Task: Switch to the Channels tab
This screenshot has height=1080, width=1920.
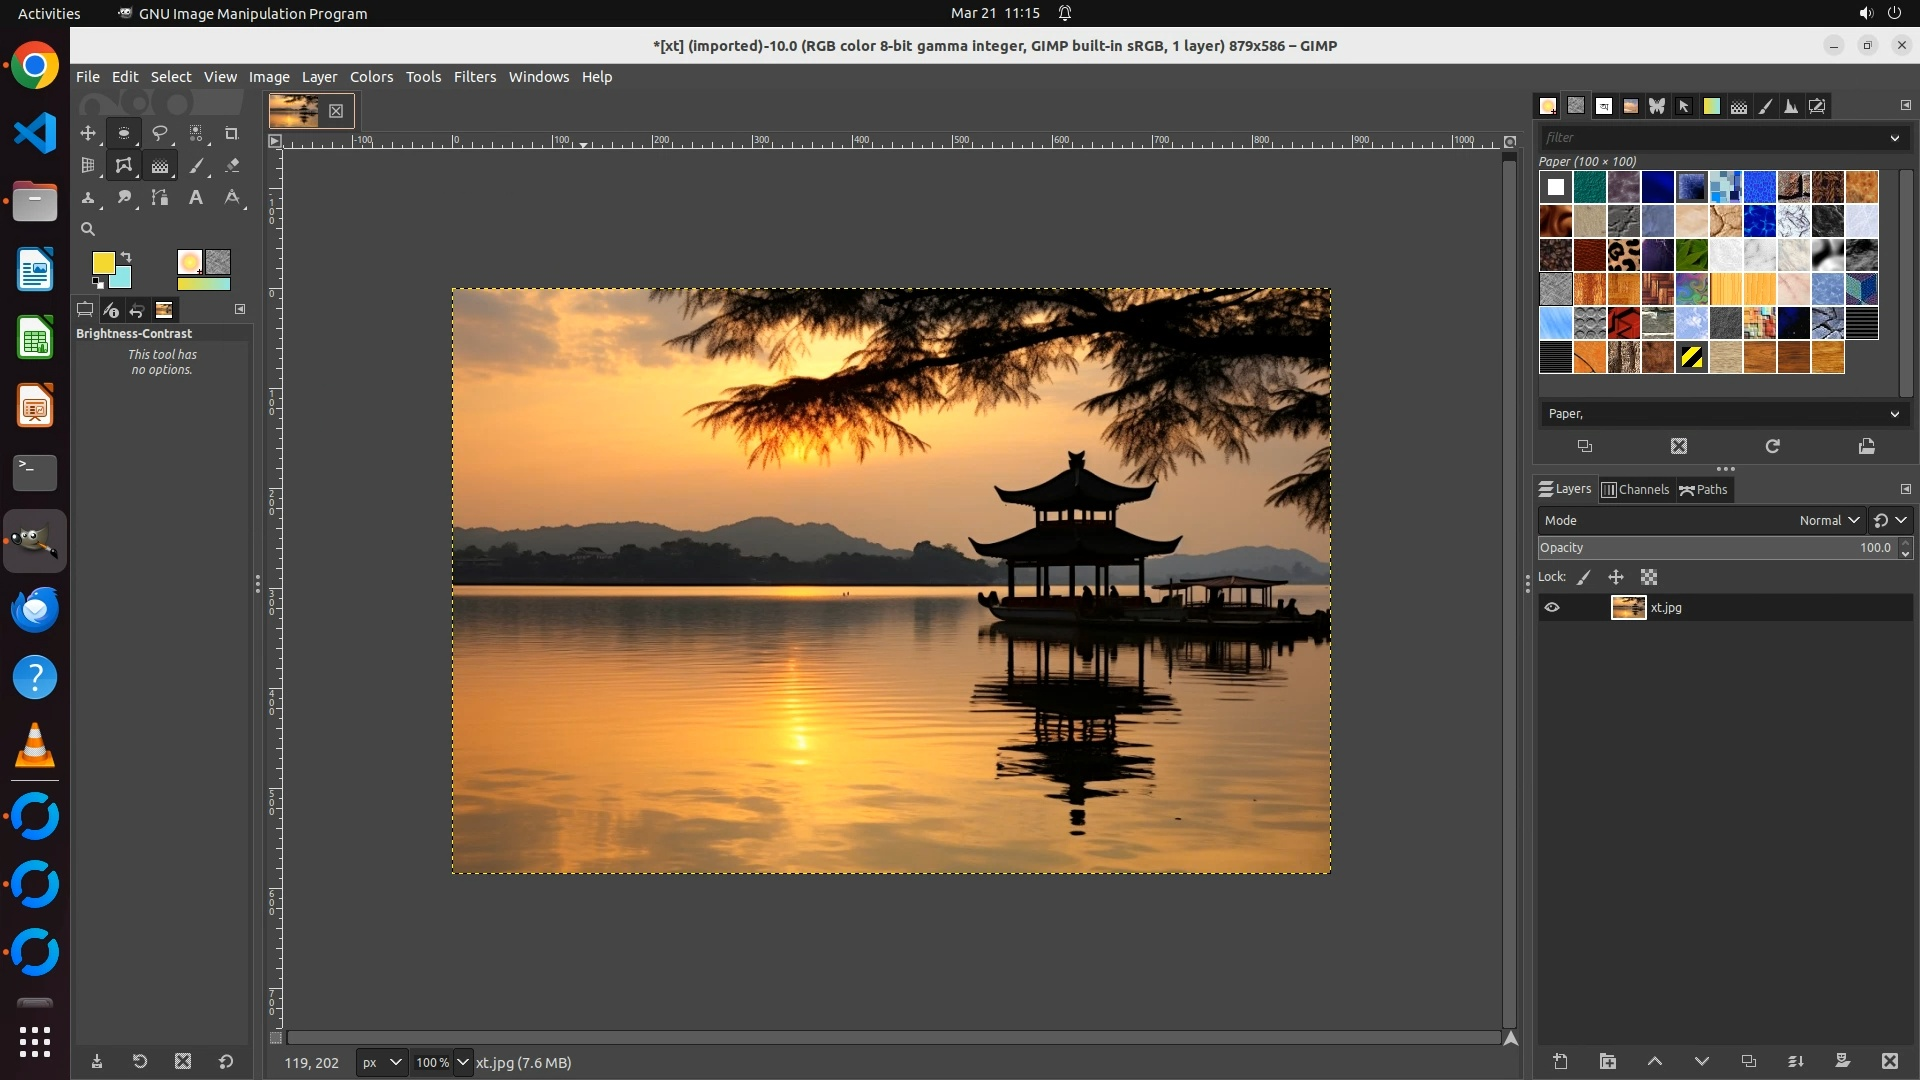Action: [x=1636, y=489]
